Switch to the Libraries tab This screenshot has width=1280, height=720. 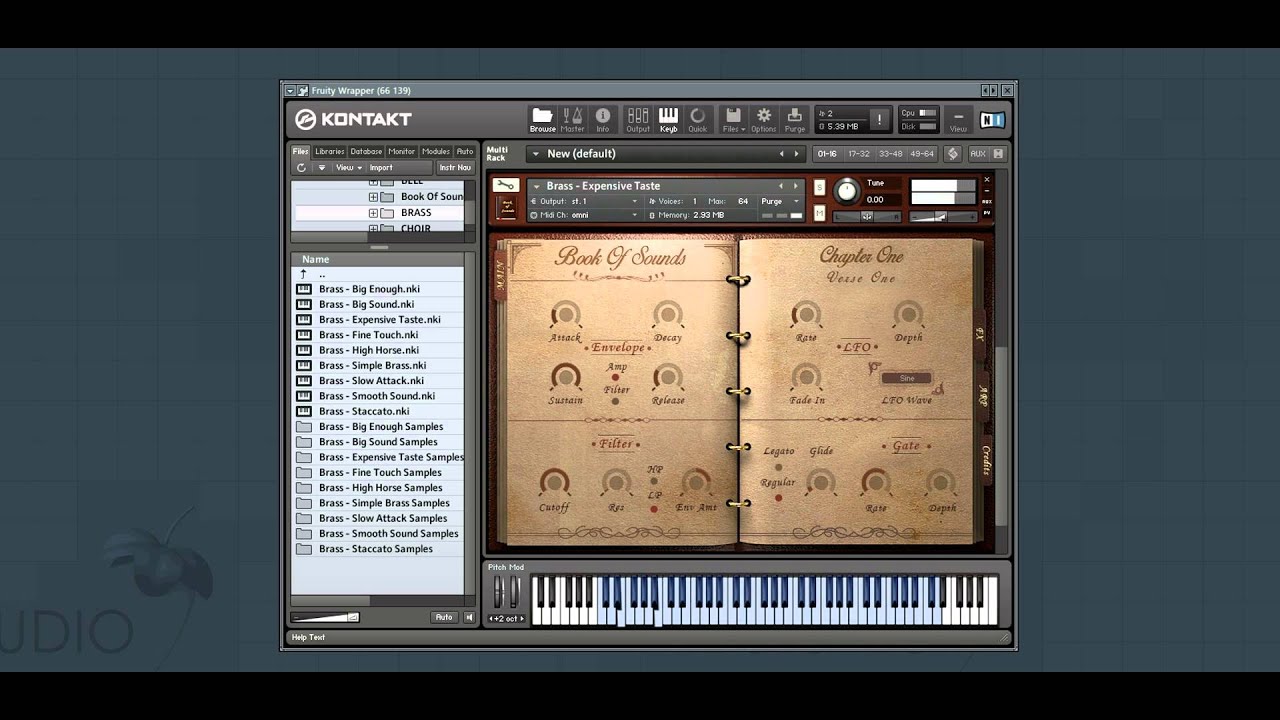(x=329, y=152)
